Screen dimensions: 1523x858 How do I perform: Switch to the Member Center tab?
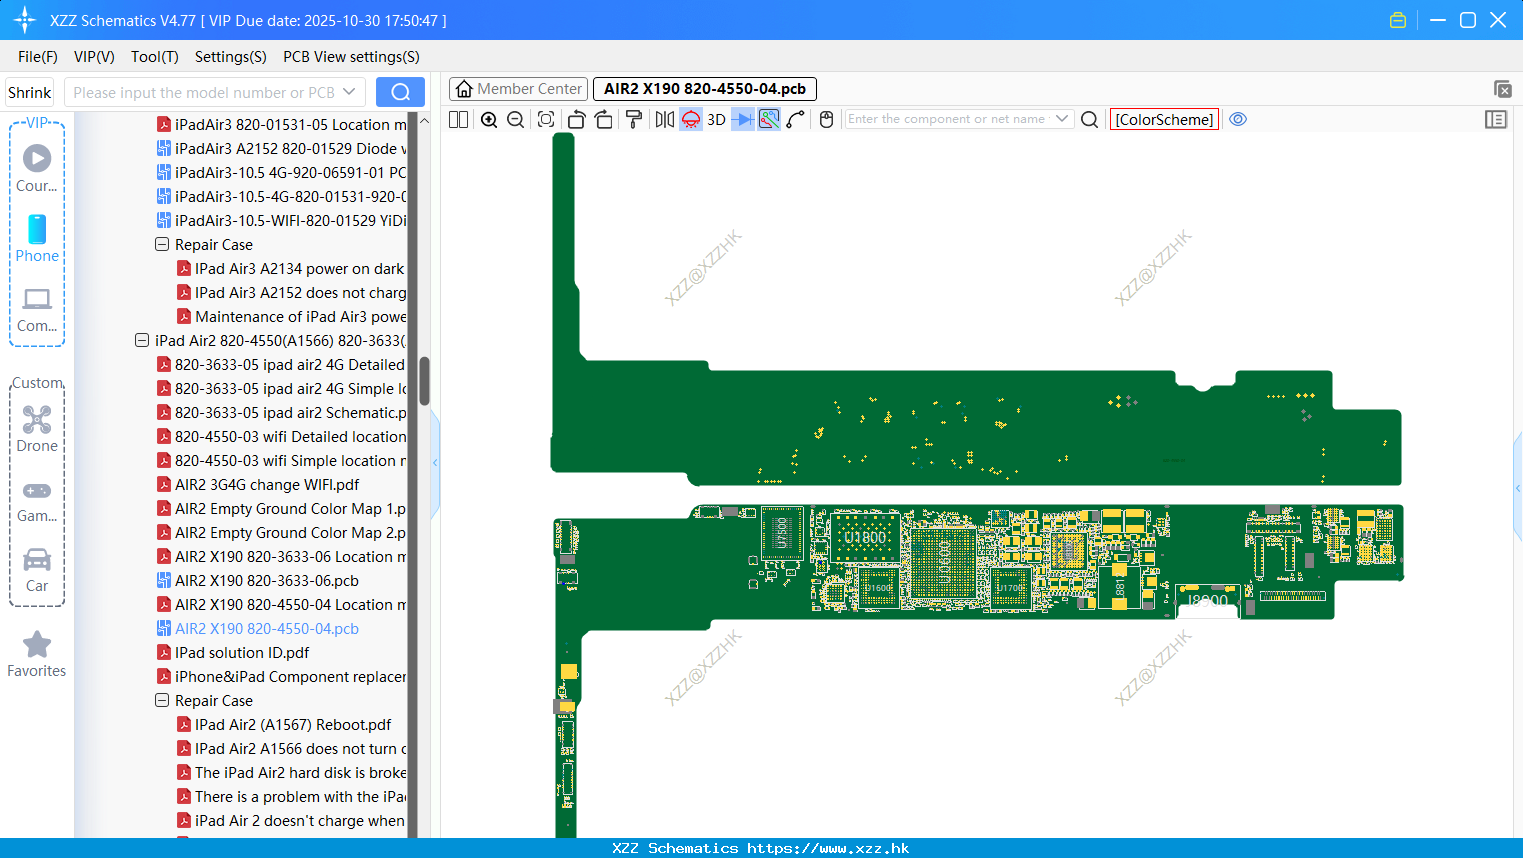point(518,89)
